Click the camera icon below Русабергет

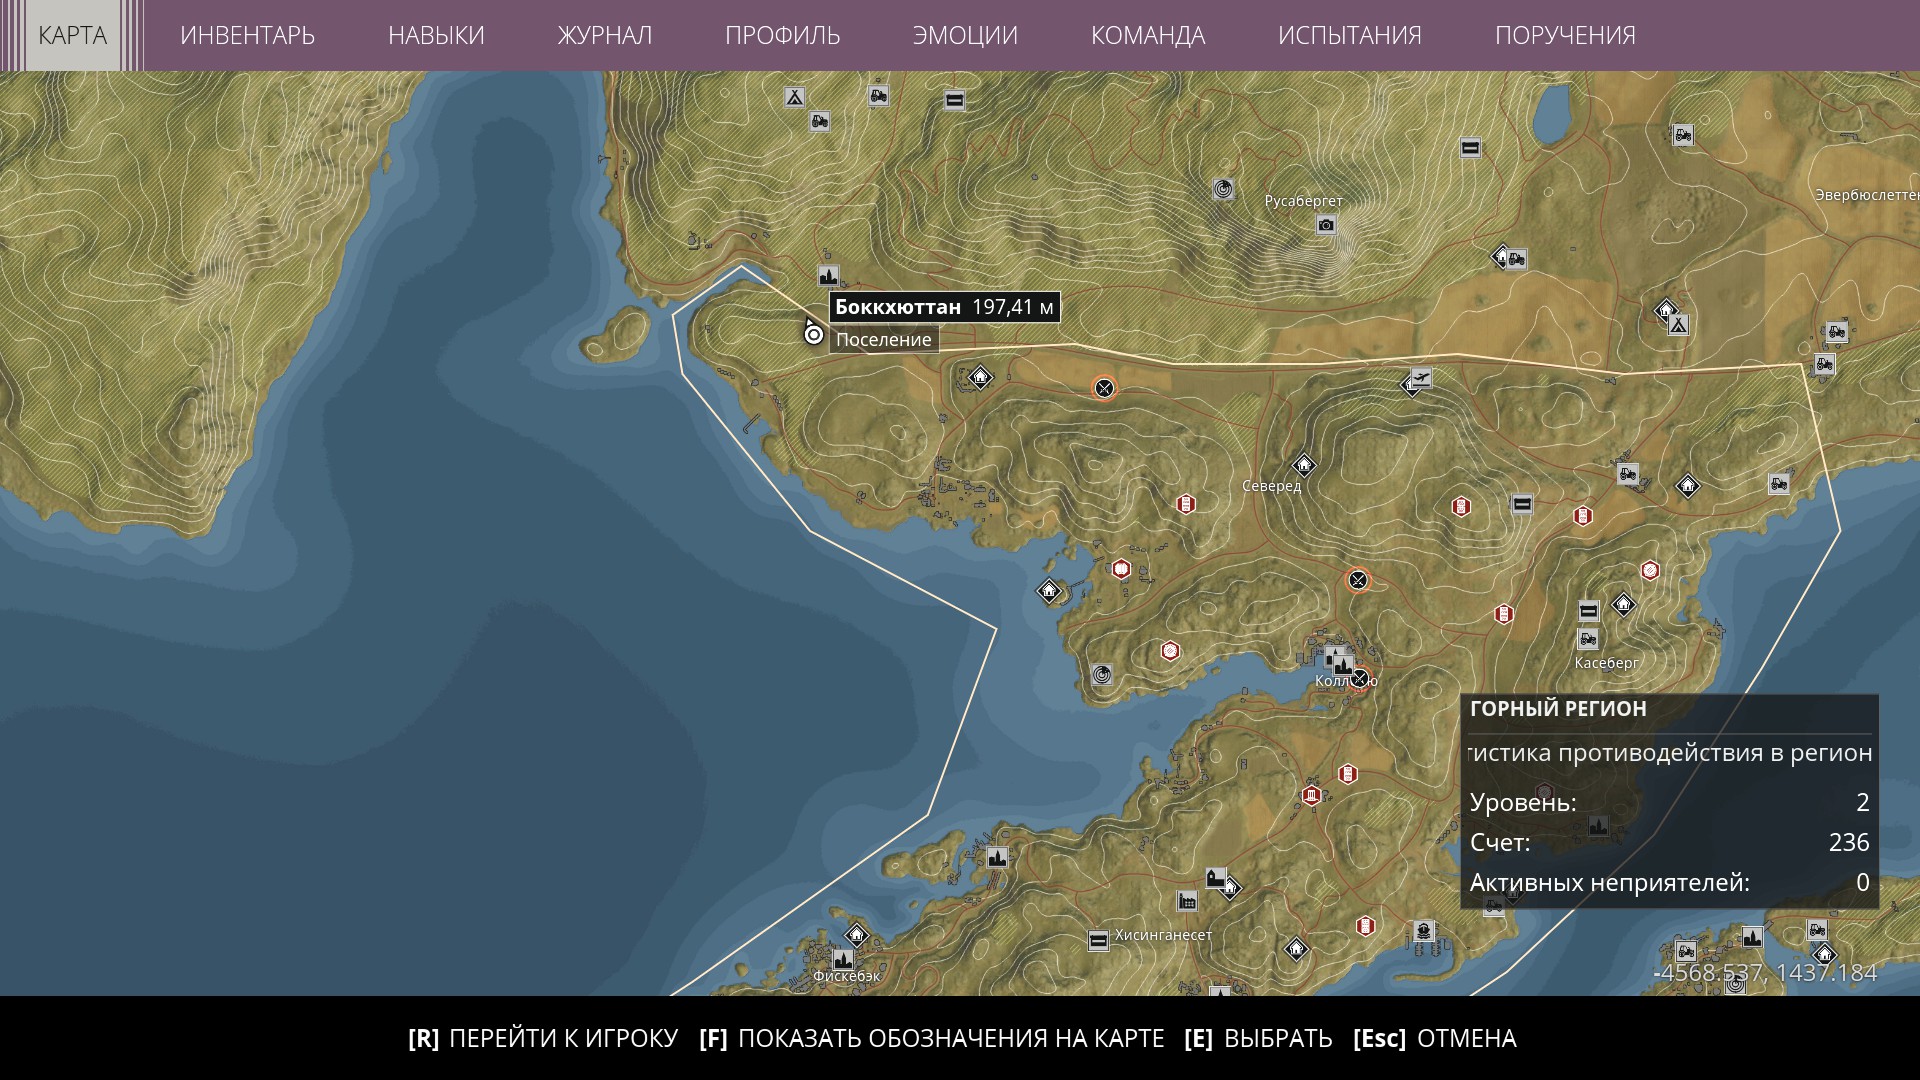click(1326, 225)
